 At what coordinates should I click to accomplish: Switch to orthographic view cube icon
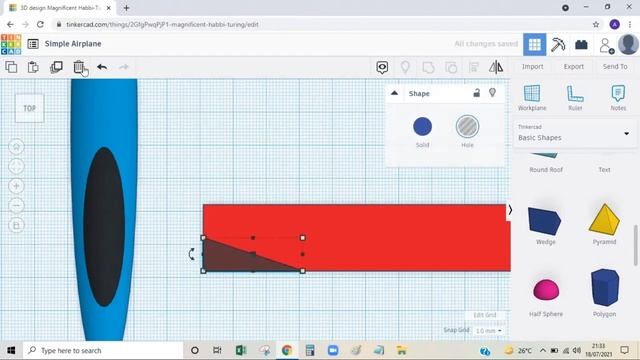17,225
